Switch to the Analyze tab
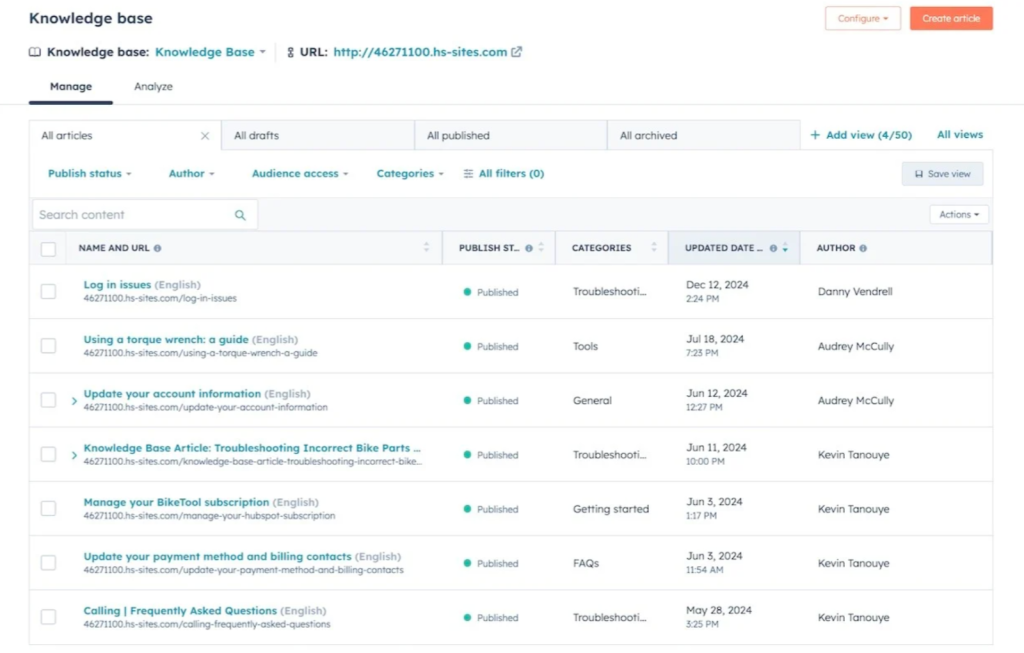The width and height of the screenshot is (1024, 653). (152, 86)
